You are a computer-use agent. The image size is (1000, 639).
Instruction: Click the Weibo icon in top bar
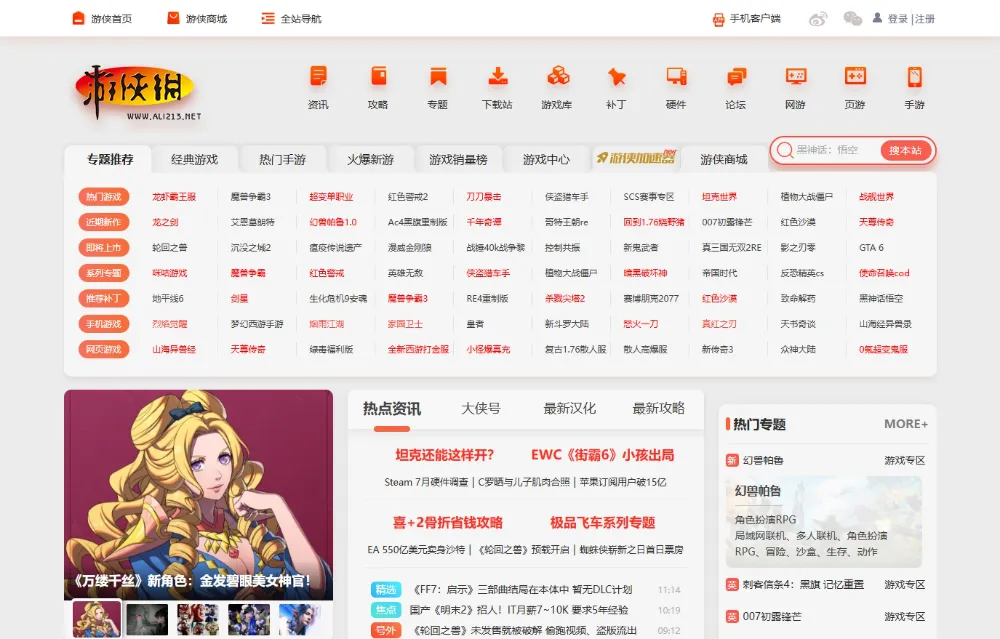pos(818,18)
